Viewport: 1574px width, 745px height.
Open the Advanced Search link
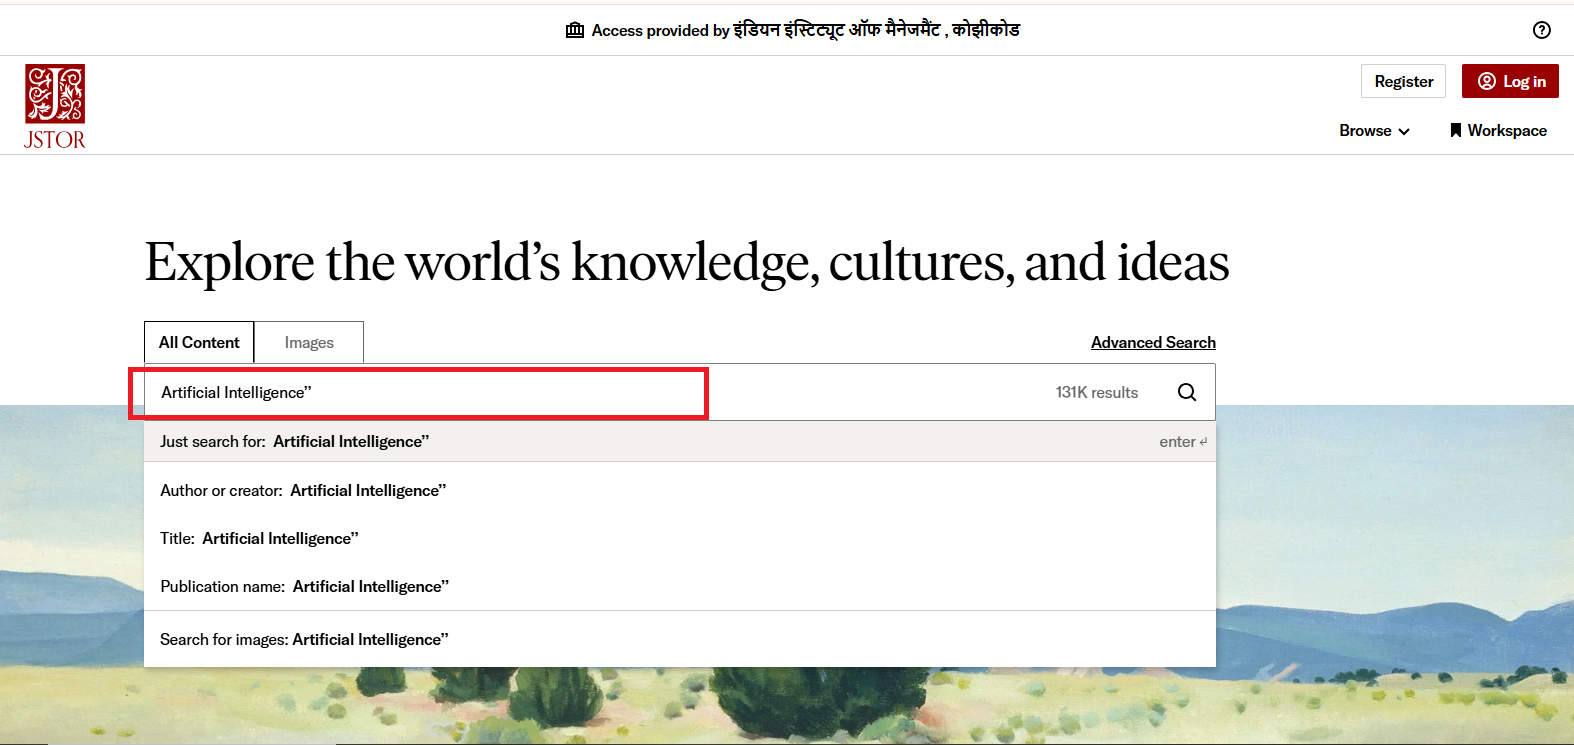(x=1153, y=342)
